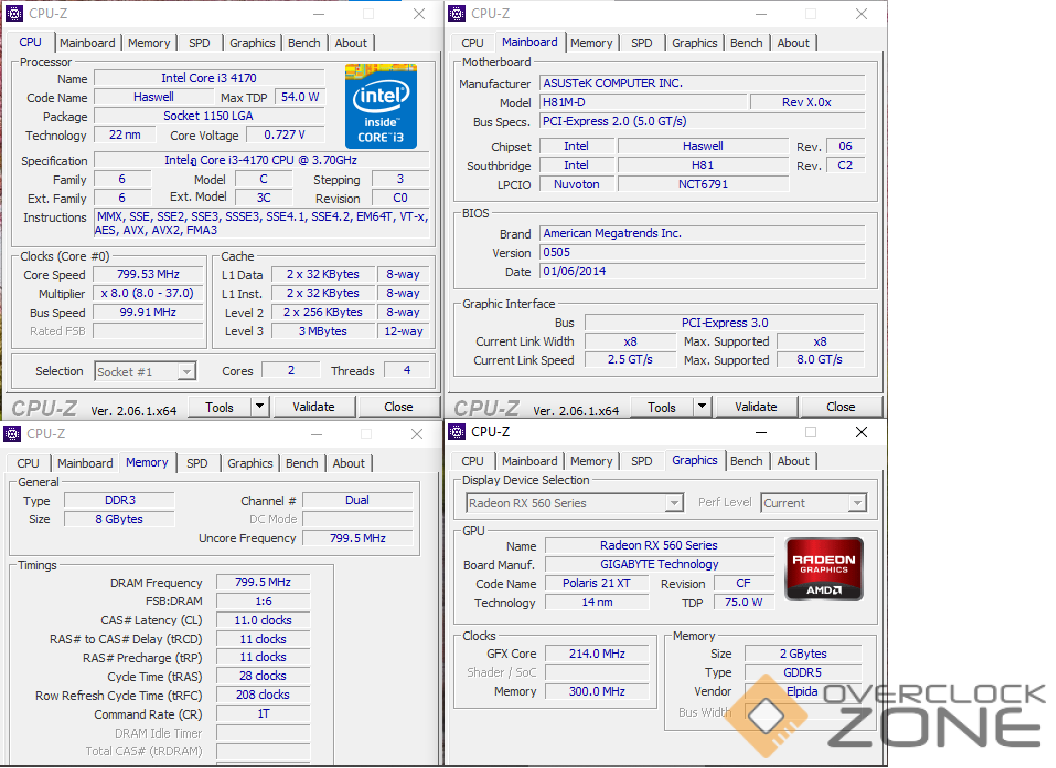Expand the Radeon RX 560 Series device dropdown
This screenshot has width=1056, height=768.
coord(674,503)
